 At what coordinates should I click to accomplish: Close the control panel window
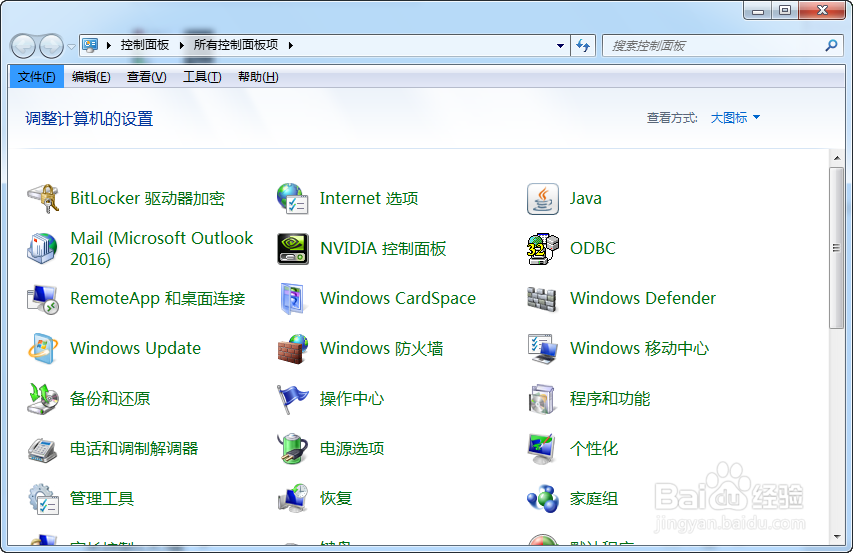[x=822, y=10]
